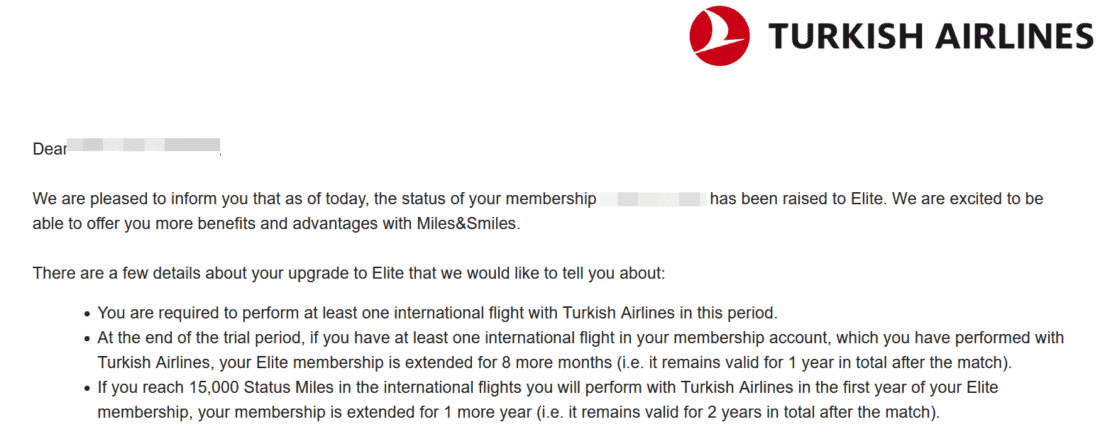Image resolution: width=1100 pixels, height=439 pixels.
Task: Click the first bullet point dot
Action: click(x=88, y=313)
